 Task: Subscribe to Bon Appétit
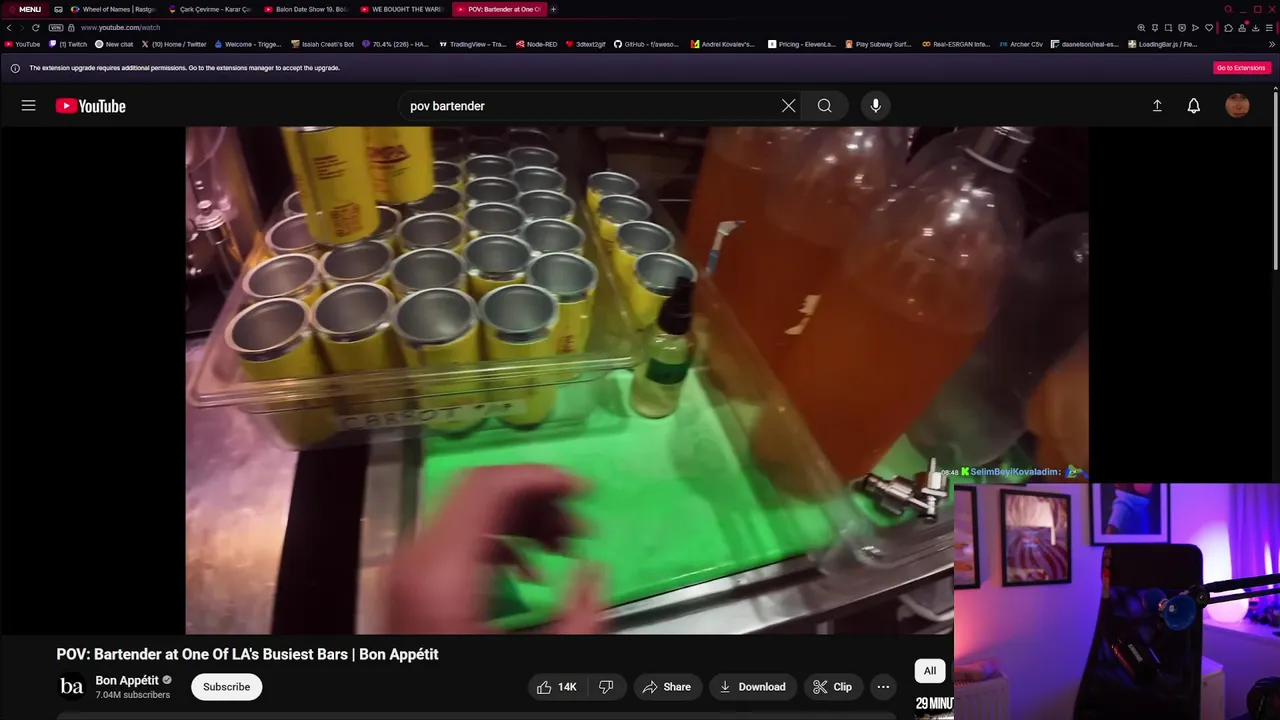point(226,687)
